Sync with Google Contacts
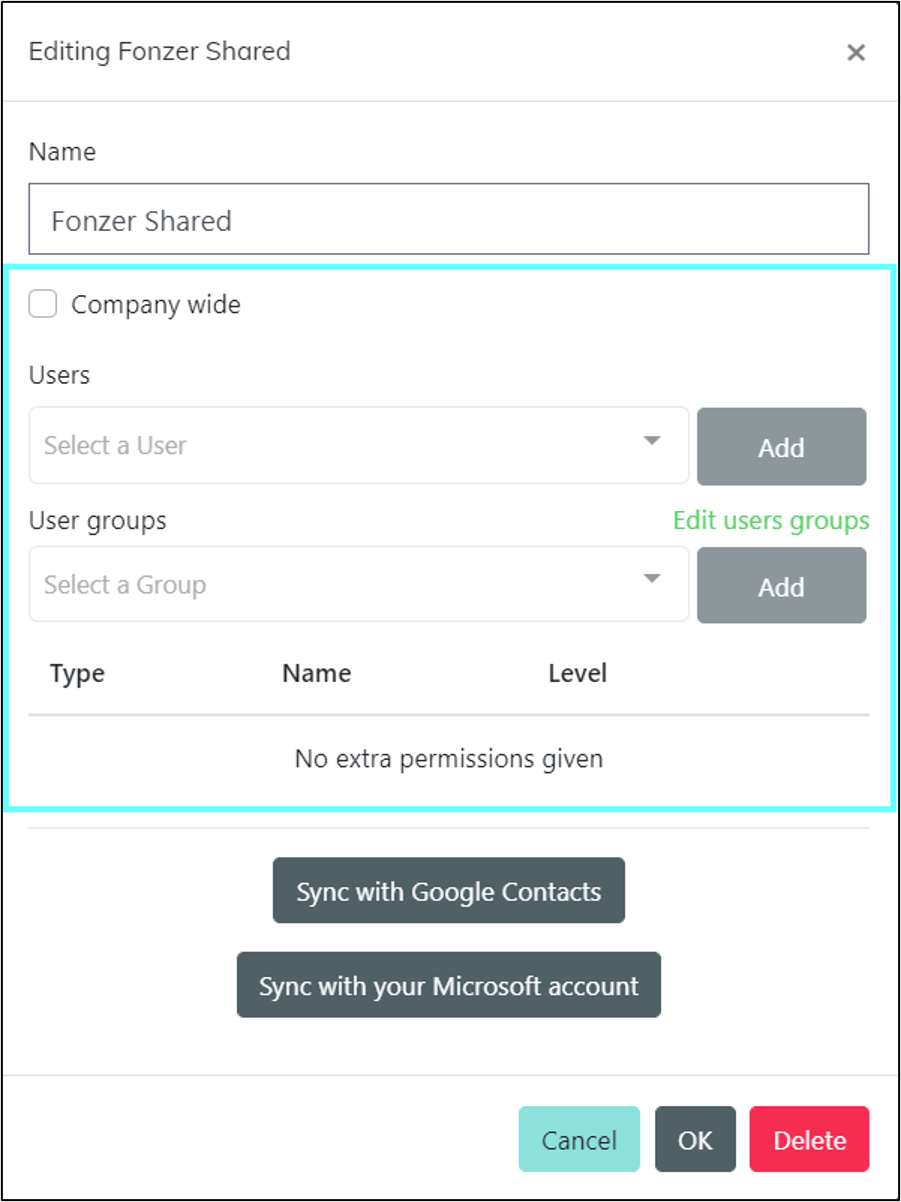 click(449, 890)
